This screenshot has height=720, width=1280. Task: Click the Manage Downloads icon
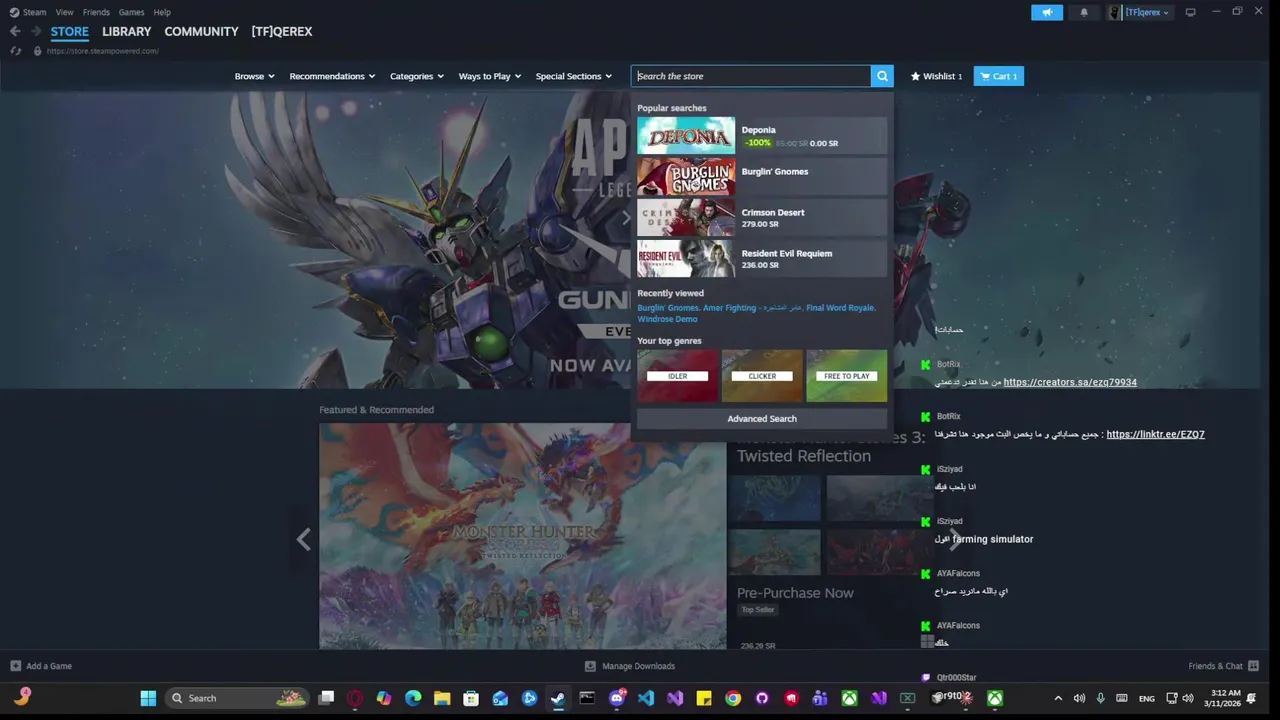(590, 666)
